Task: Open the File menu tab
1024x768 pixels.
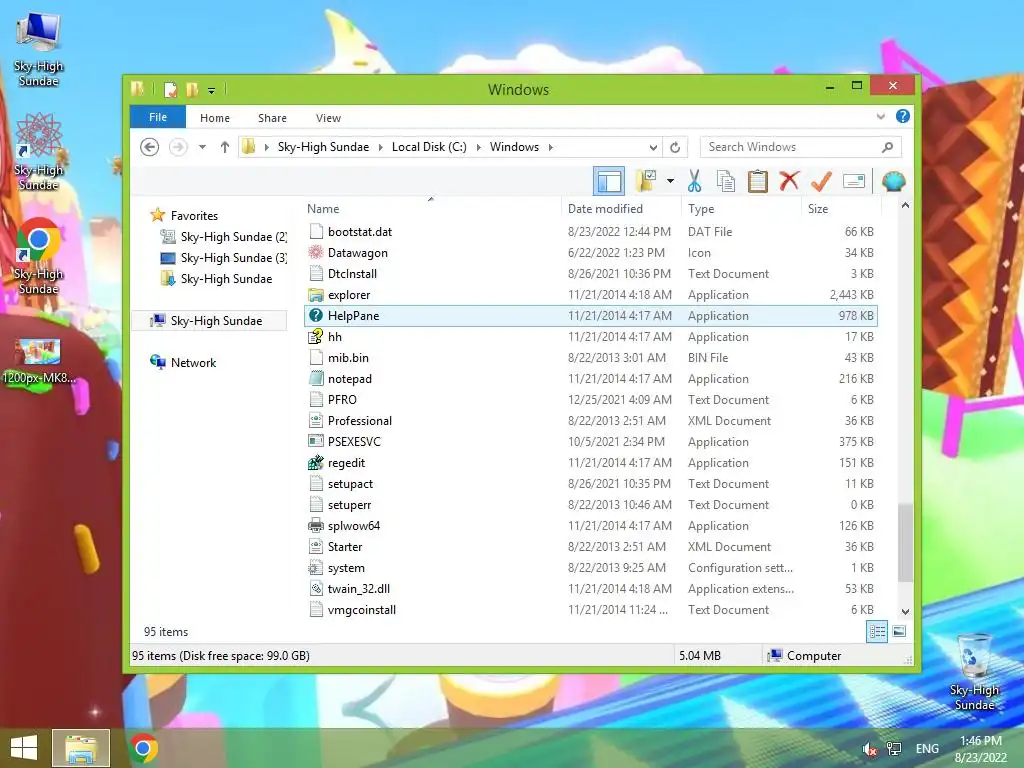Action: (x=158, y=117)
